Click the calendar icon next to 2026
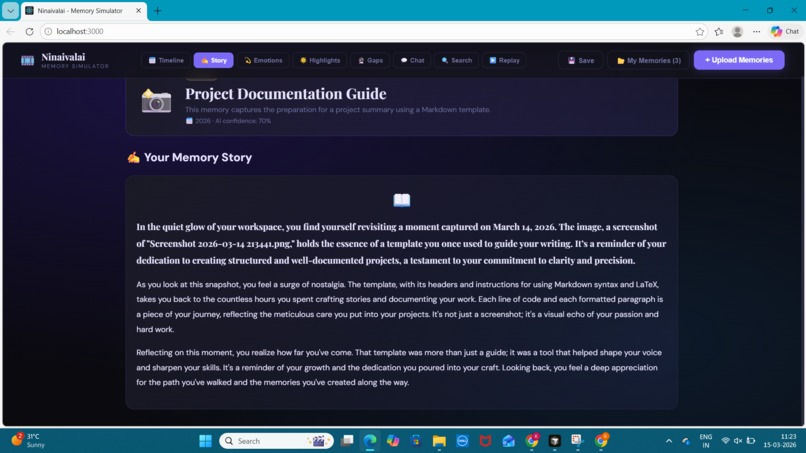The width and height of the screenshot is (806, 453). pos(189,121)
